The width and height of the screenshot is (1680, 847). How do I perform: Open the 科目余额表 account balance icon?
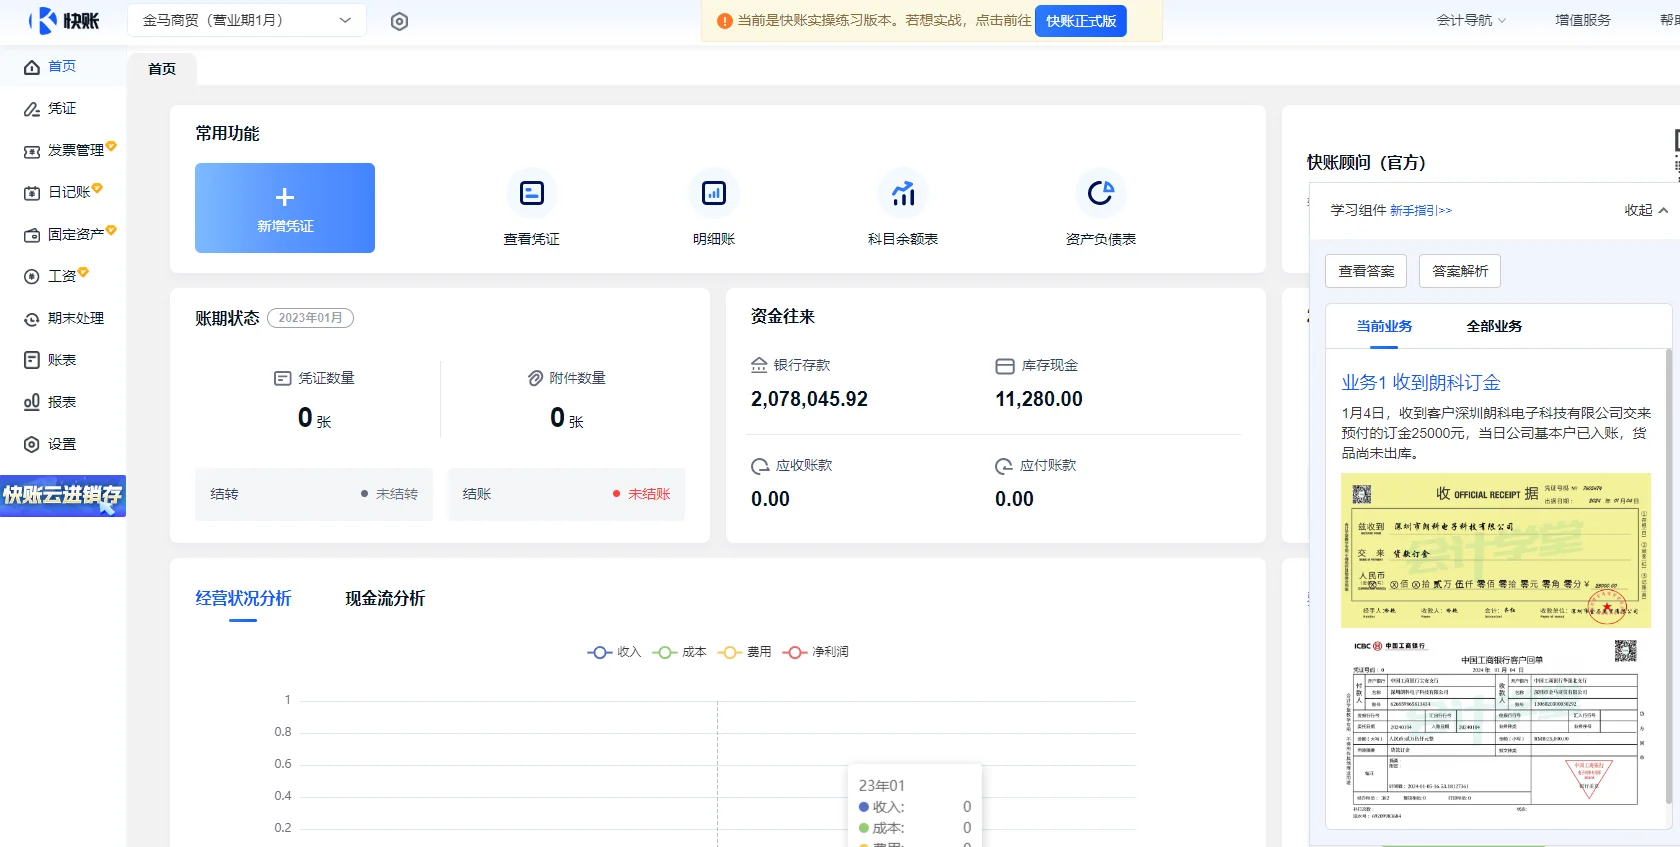point(903,193)
